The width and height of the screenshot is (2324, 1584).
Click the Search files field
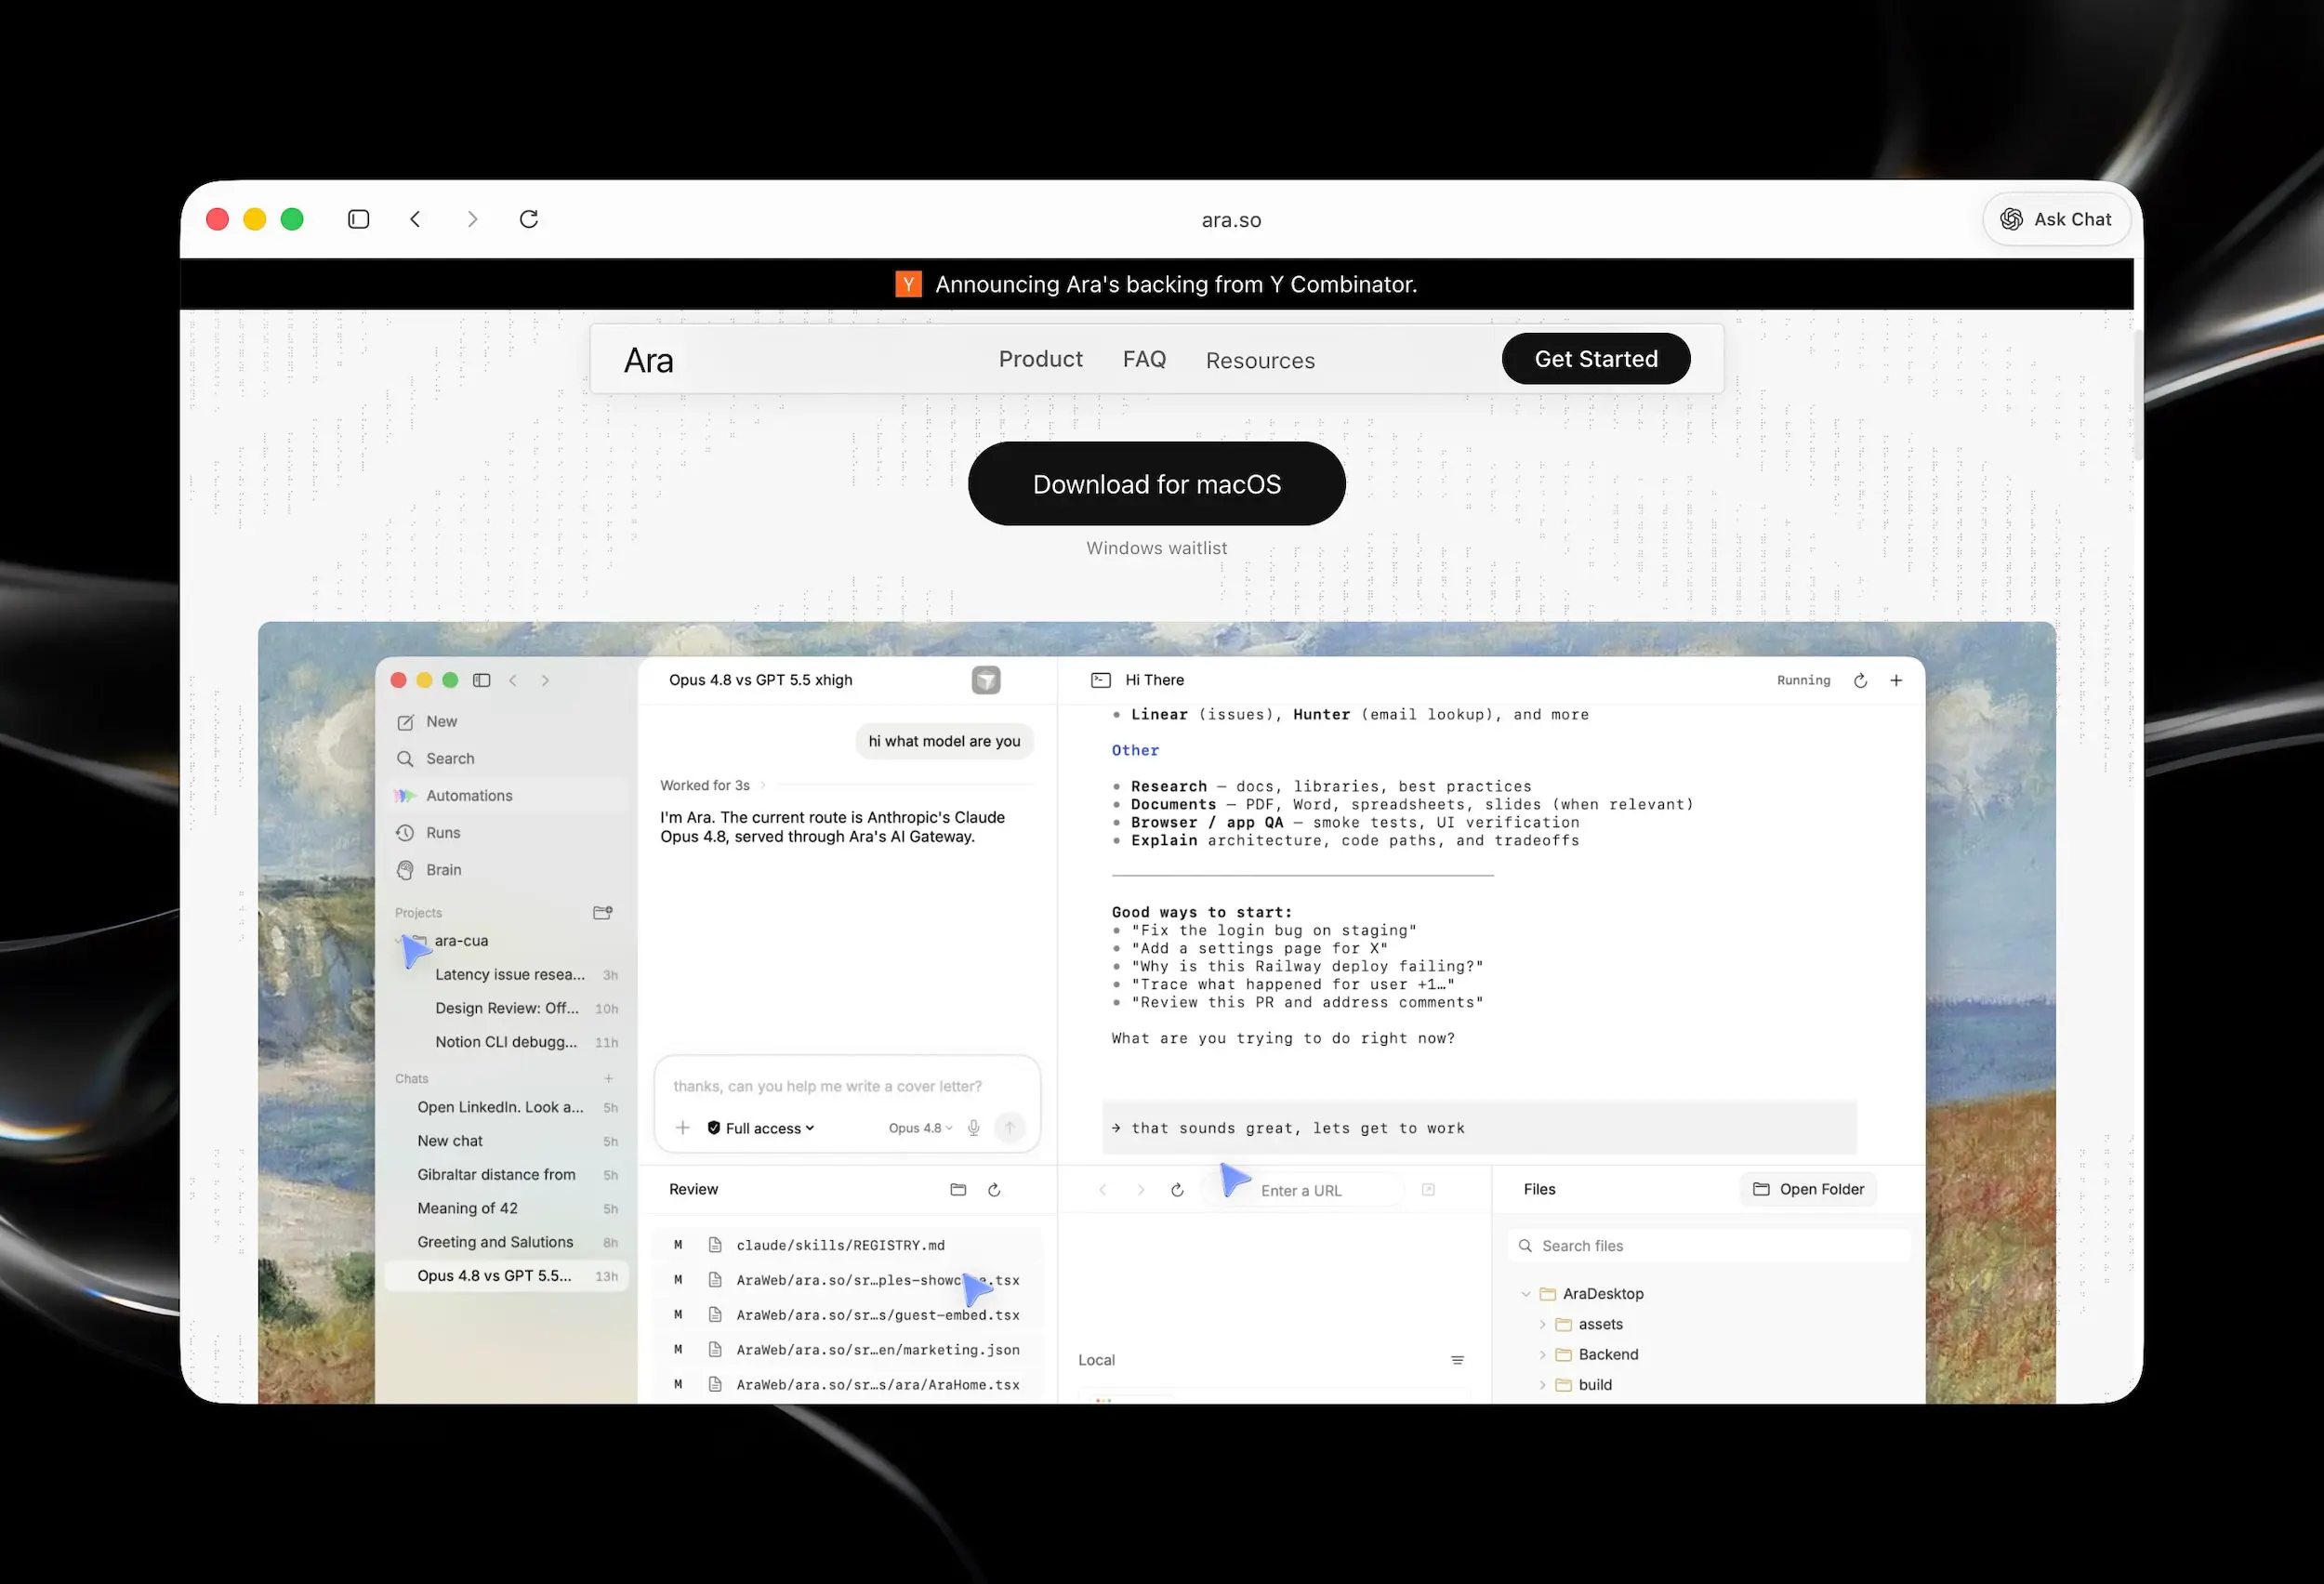click(1708, 1246)
